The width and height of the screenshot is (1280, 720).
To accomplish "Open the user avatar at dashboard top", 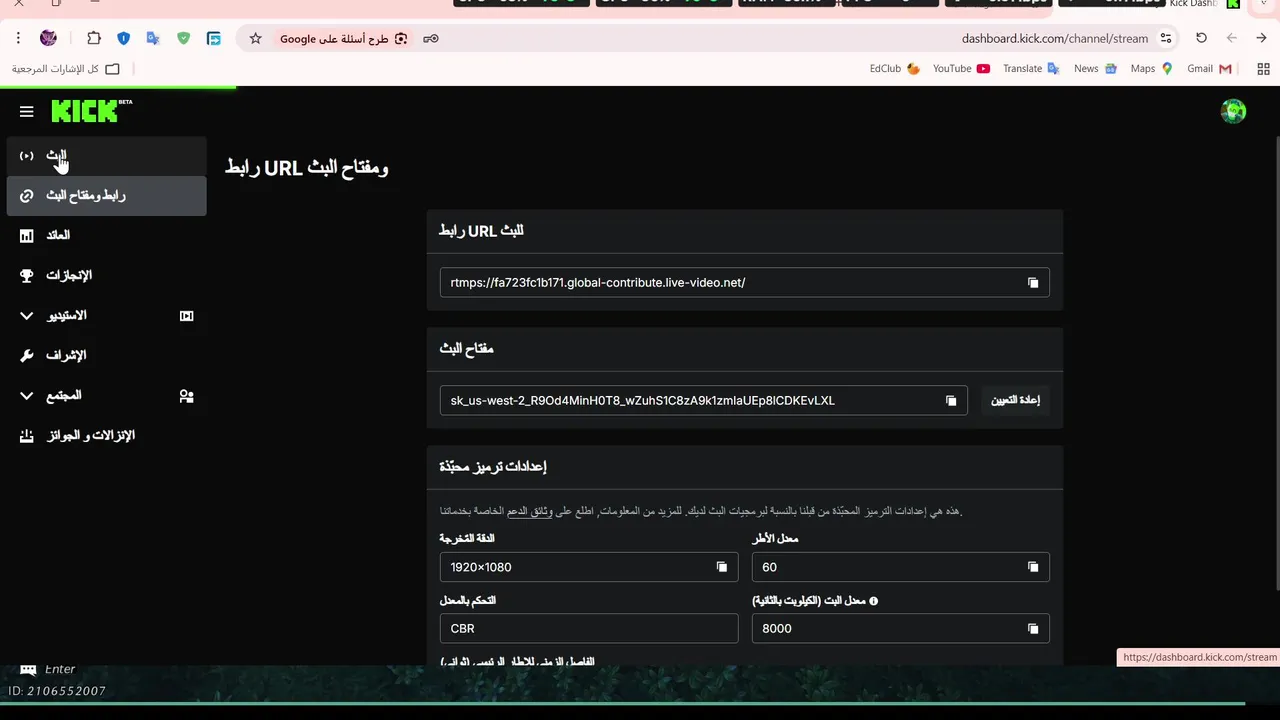I will click(x=1233, y=111).
